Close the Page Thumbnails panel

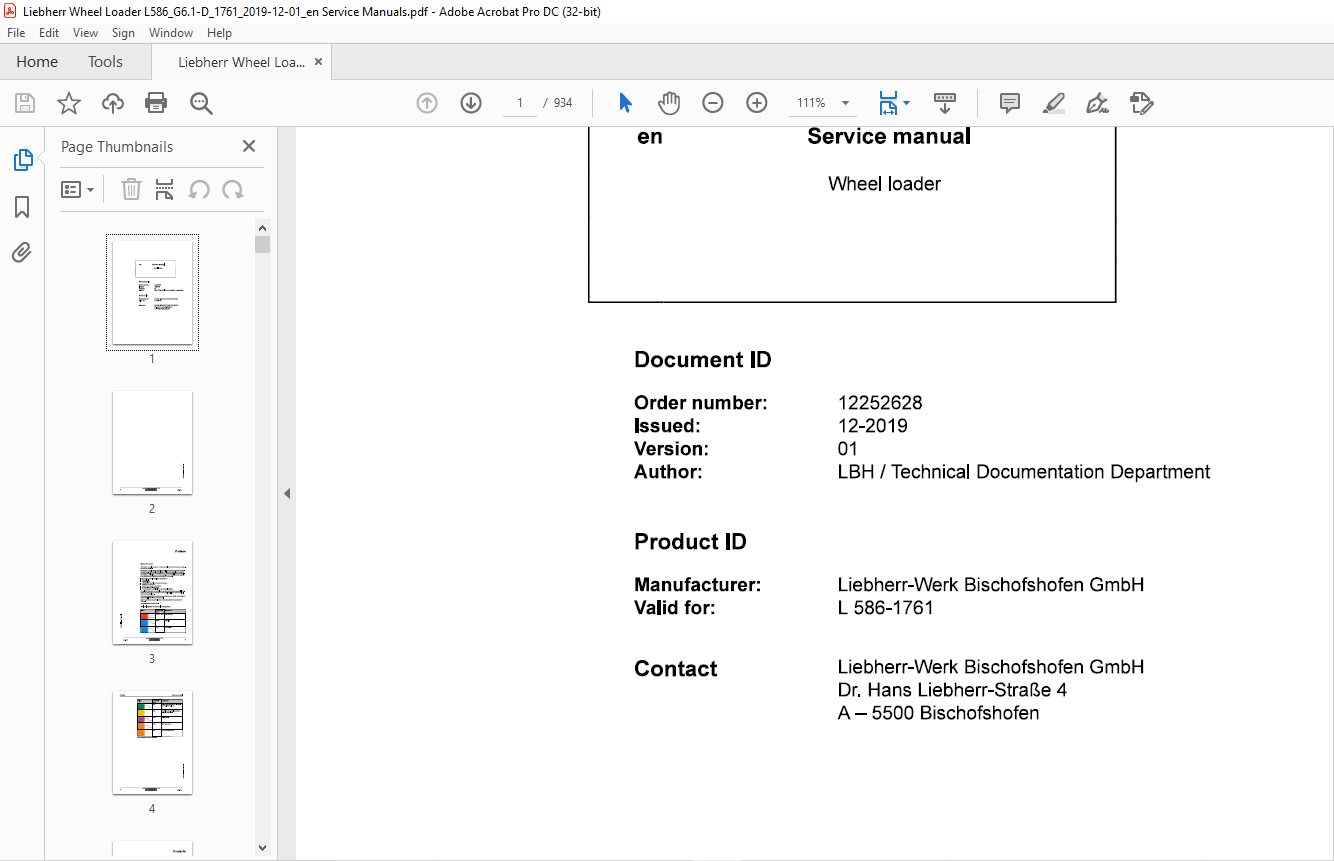coord(249,146)
